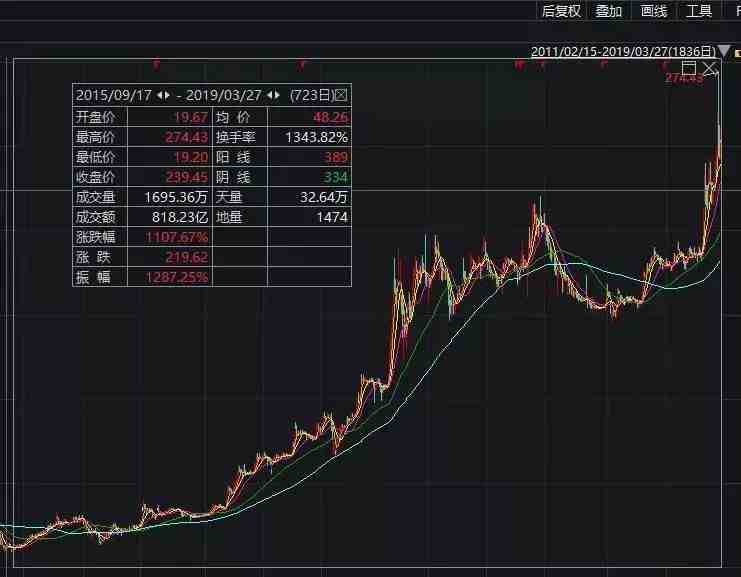The image size is (741, 577).
Task: Maximize the range statistics chart window
Action: pyautogui.click(x=689, y=68)
